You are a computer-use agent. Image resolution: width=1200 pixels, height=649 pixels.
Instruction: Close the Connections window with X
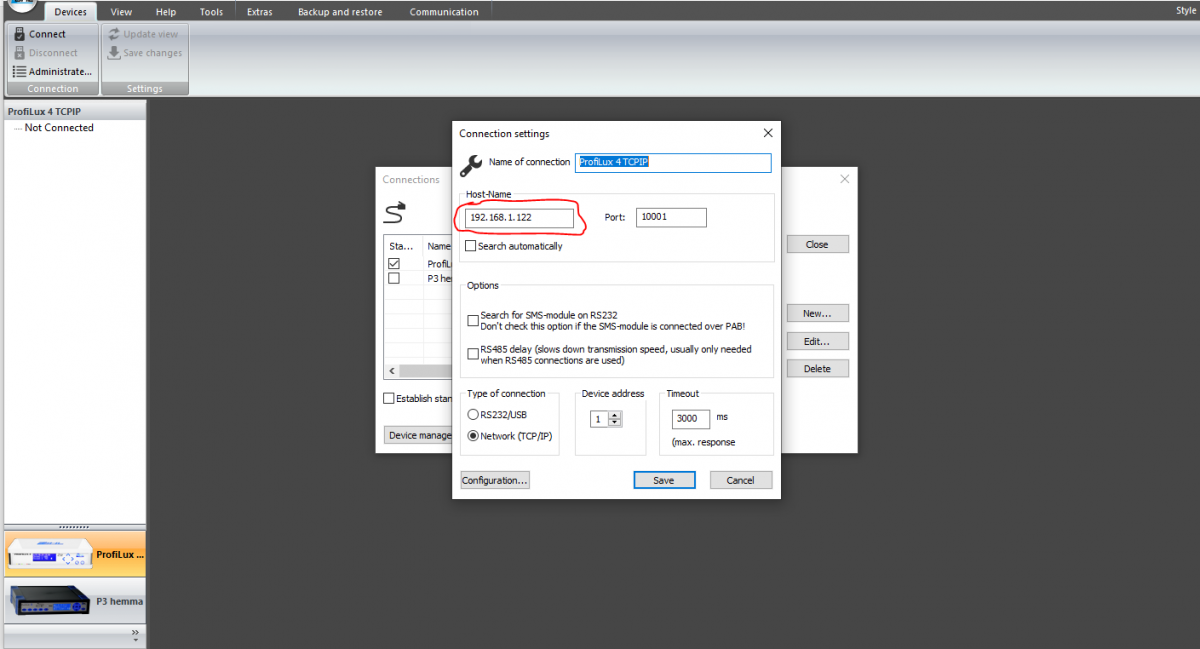tap(845, 179)
